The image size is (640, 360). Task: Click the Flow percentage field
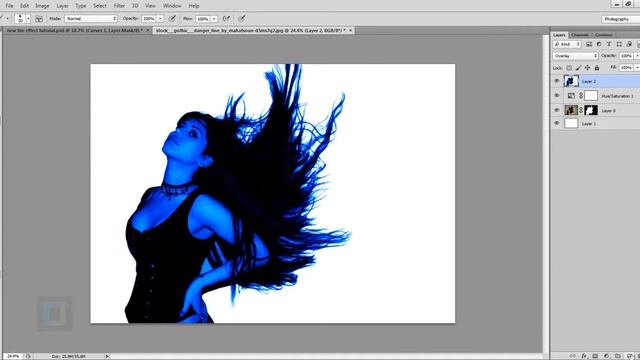203,19
